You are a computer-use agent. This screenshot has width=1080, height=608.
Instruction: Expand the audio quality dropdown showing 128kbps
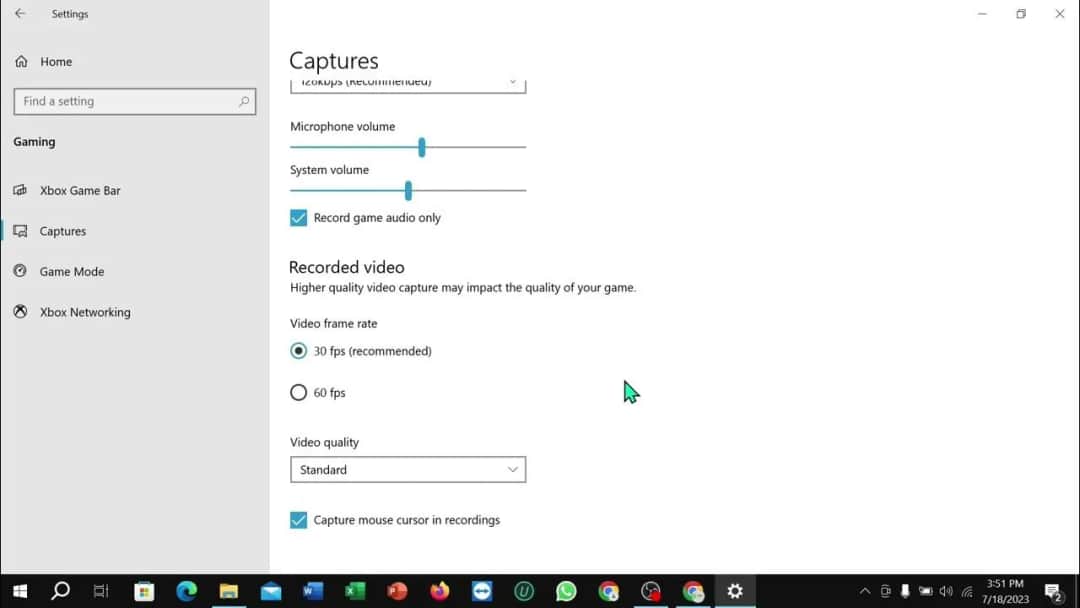click(408, 82)
